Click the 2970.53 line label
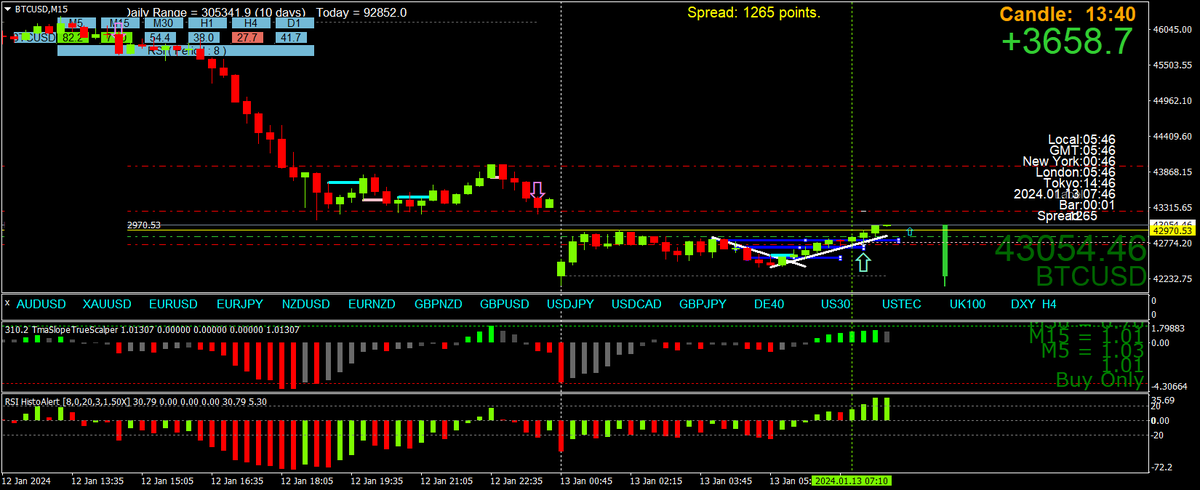This screenshot has width=1200, height=490. click(144, 226)
